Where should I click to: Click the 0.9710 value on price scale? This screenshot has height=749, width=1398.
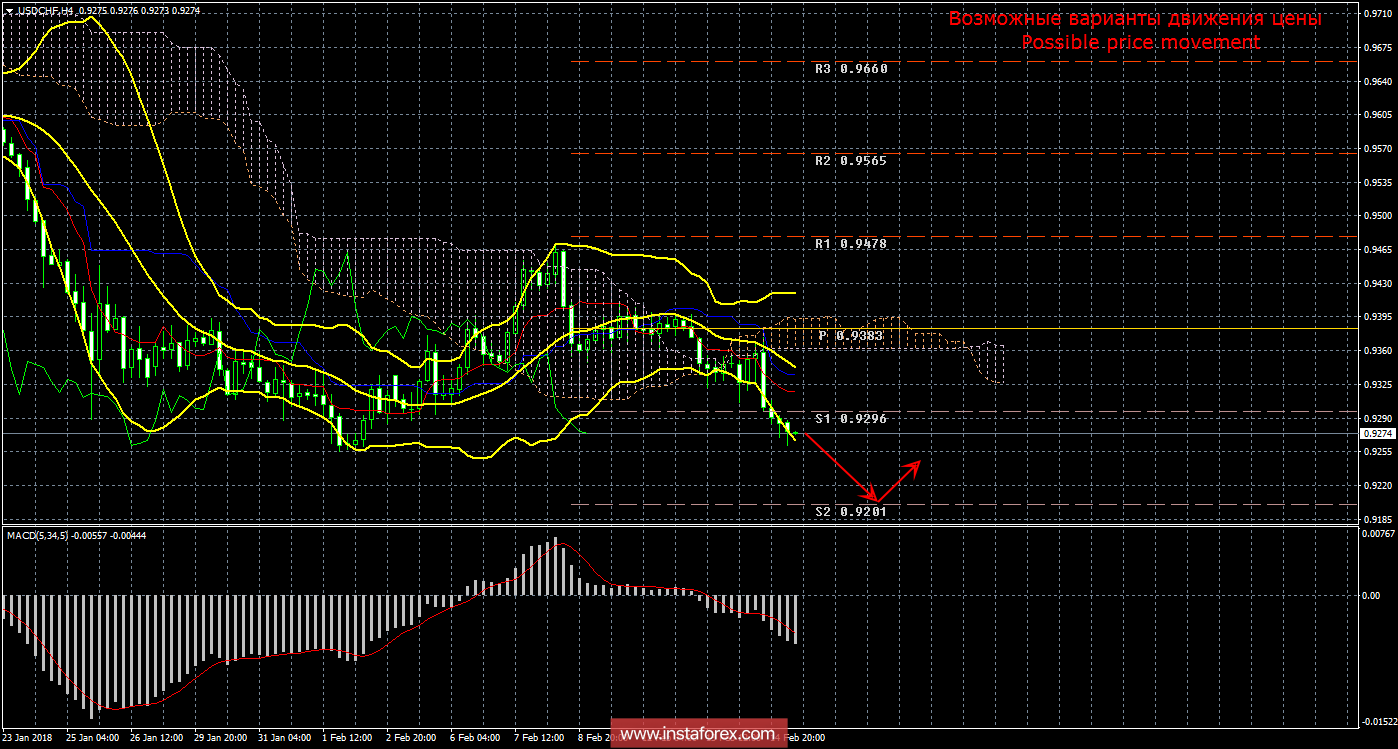click(1378, 14)
